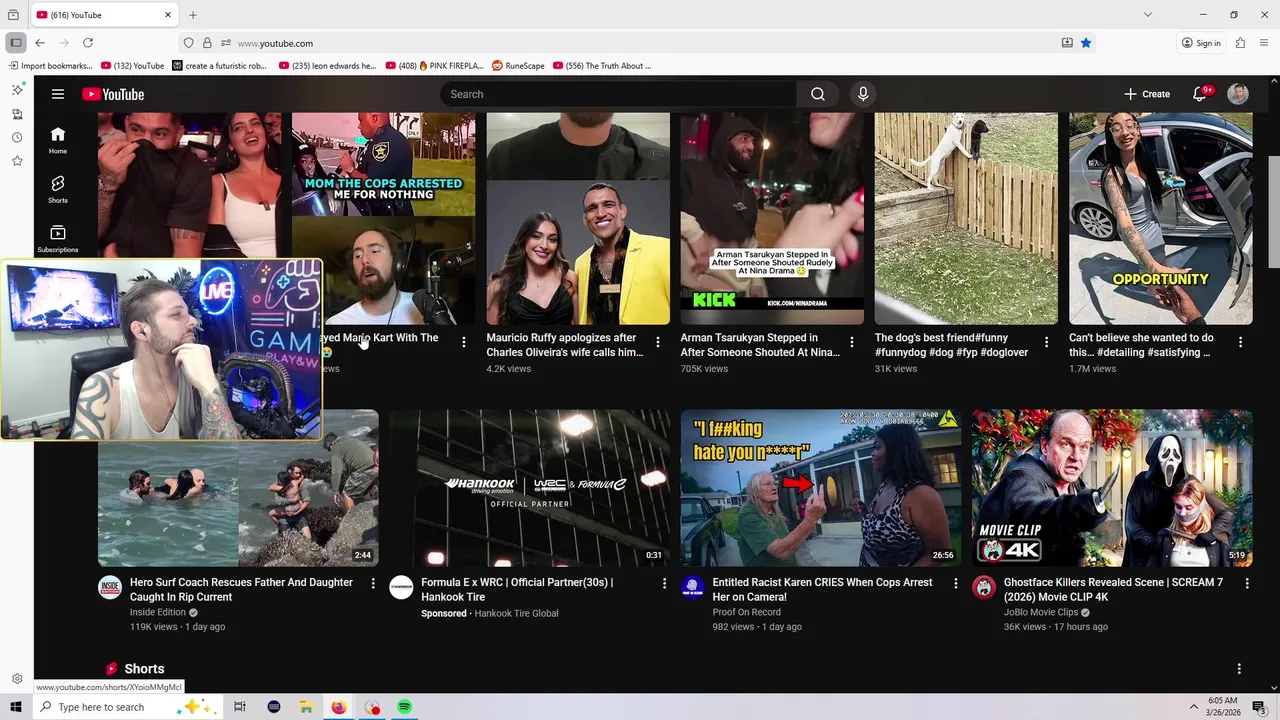Toggle the Firefox sidebar button
This screenshot has height=720, width=1280.
[15, 43]
